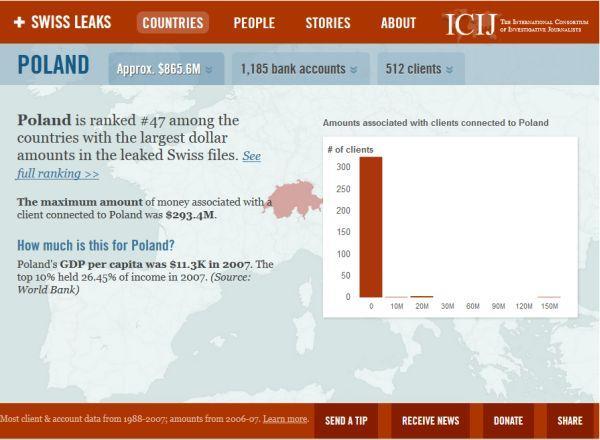The image size is (600, 440).
Task: Expand the Approx. $865.6M dropdown
Action: [x=167, y=69]
